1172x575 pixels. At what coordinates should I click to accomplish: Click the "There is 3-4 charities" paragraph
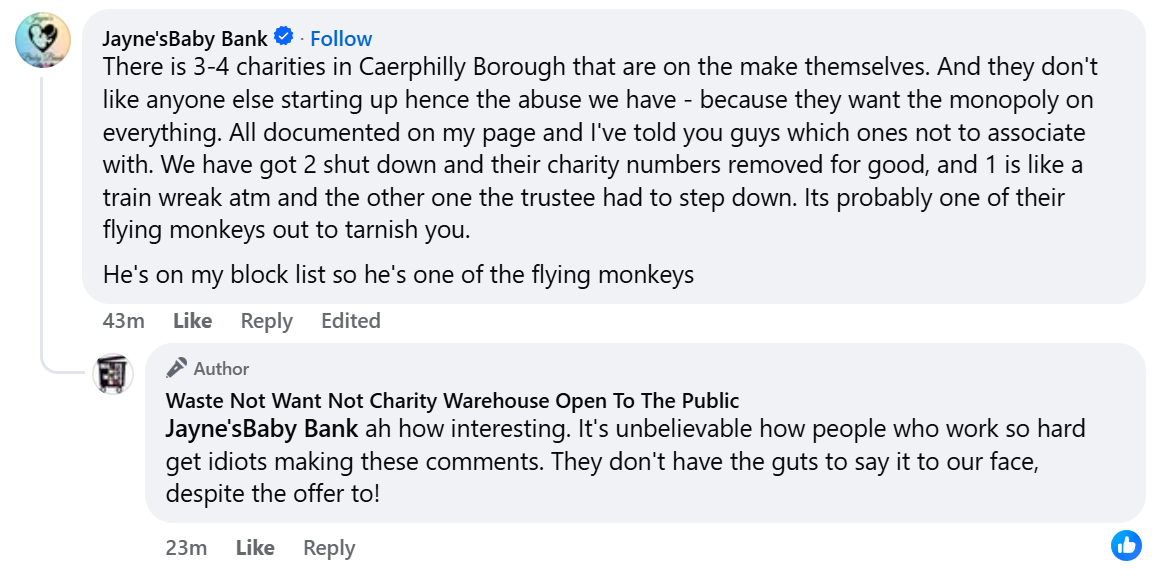(600, 148)
